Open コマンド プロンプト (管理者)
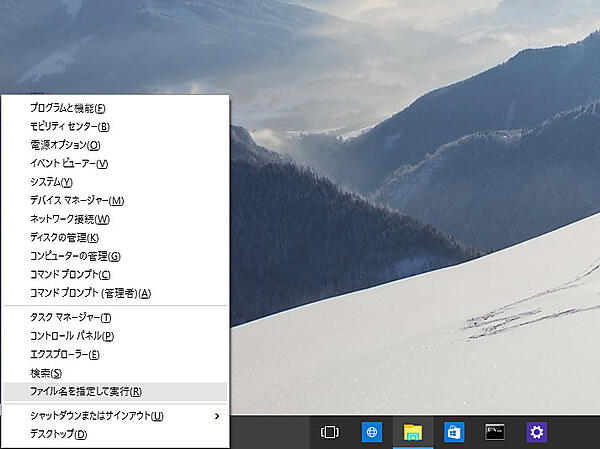Image resolution: width=600 pixels, height=449 pixels. coord(90,293)
